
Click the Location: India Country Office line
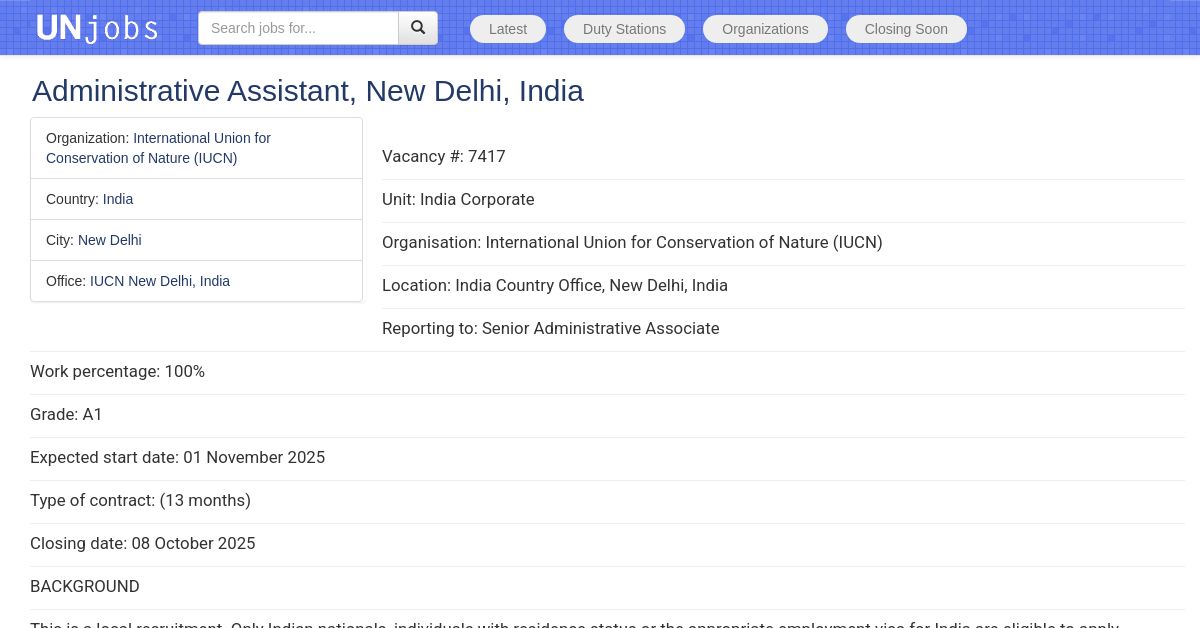(555, 285)
